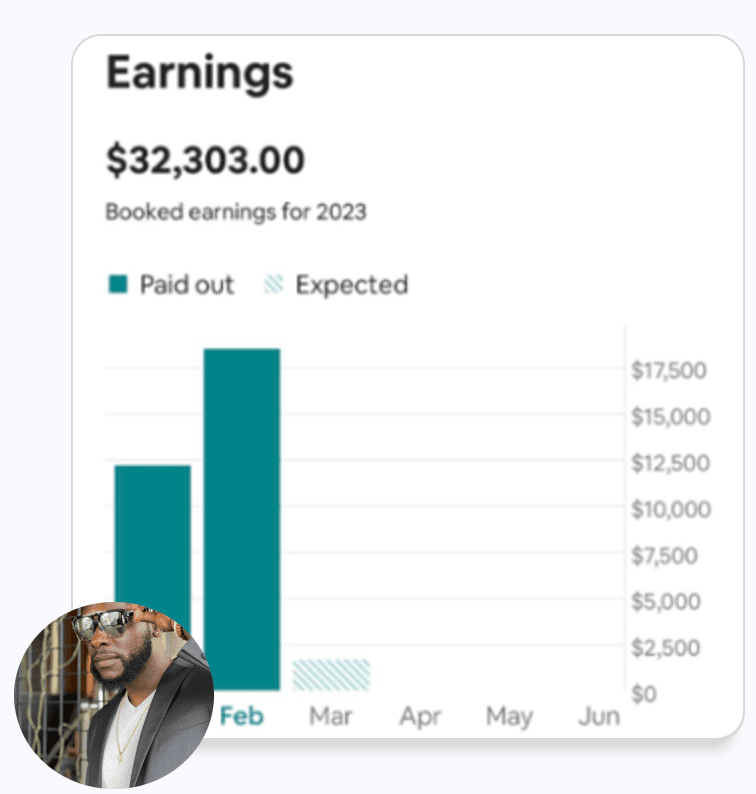Click the $32,303.00 total amount
The width and height of the screenshot is (756, 794).
[205, 161]
